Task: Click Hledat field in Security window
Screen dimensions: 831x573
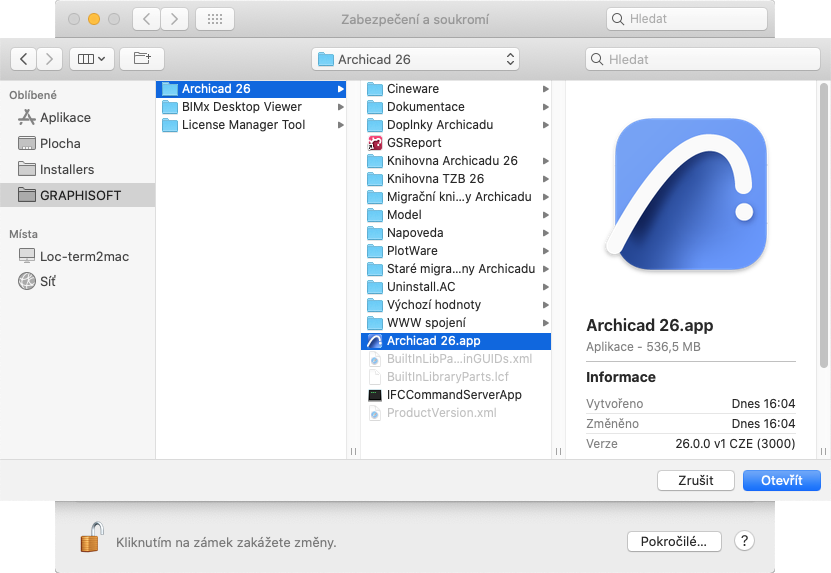Action: coord(687,19)
